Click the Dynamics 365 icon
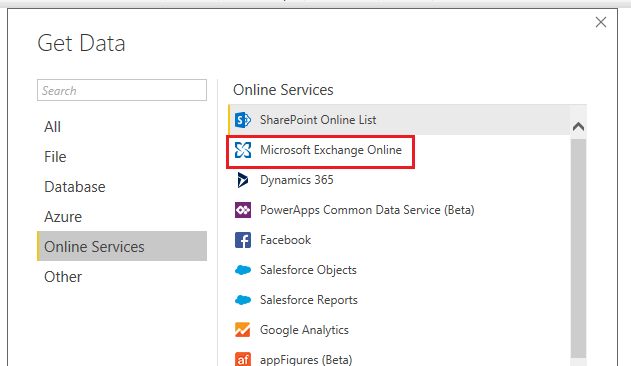The height and width of the screenshot is (366, 631). coord(242,180)
